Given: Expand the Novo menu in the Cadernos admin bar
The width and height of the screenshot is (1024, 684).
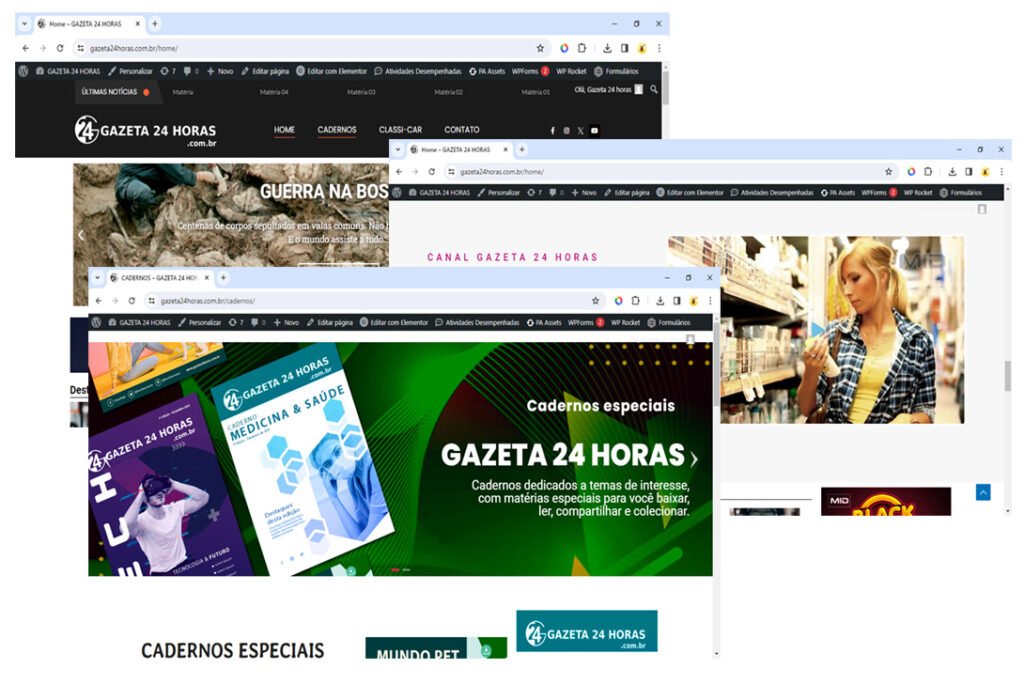Looking at the screenshot, I should (x=286, y=322).
